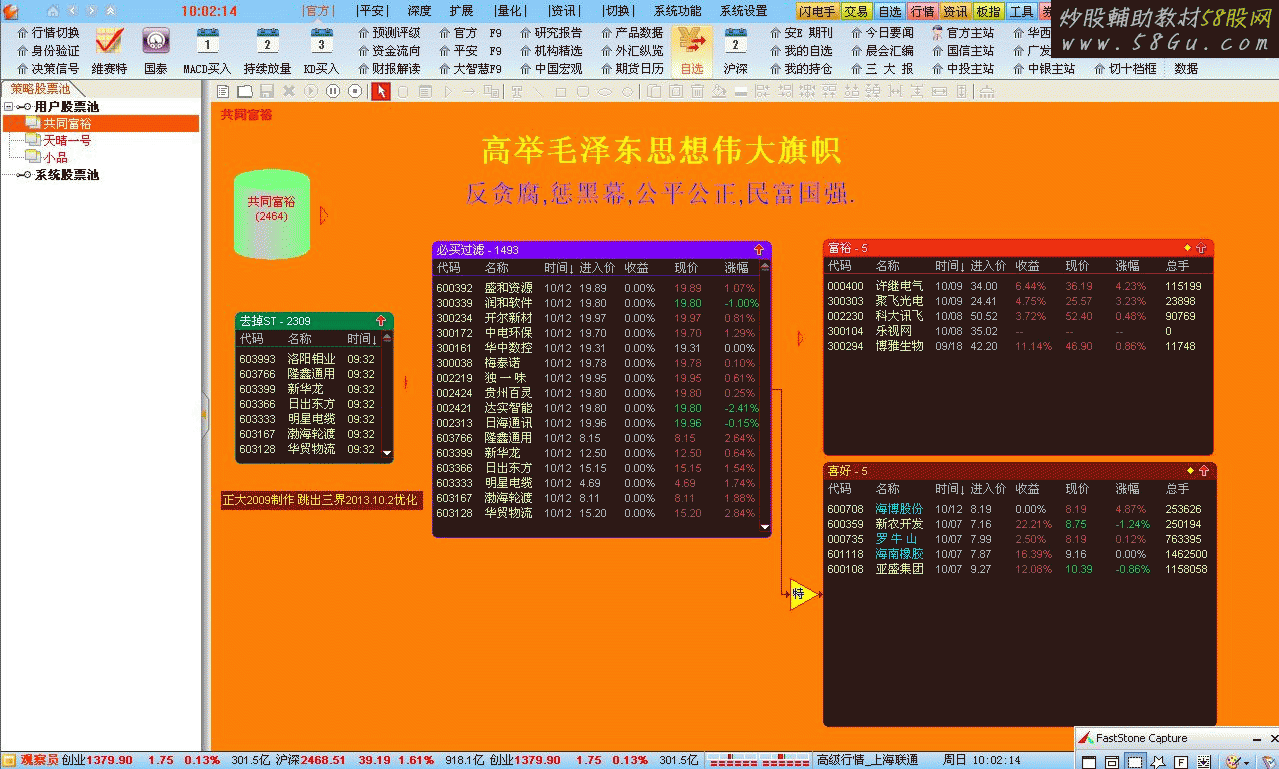This screenshot has height=769, width=1279.
Task: Click the 共同富裕 green cylinder node
Action: pyautogui.click(x=271, y=214)
